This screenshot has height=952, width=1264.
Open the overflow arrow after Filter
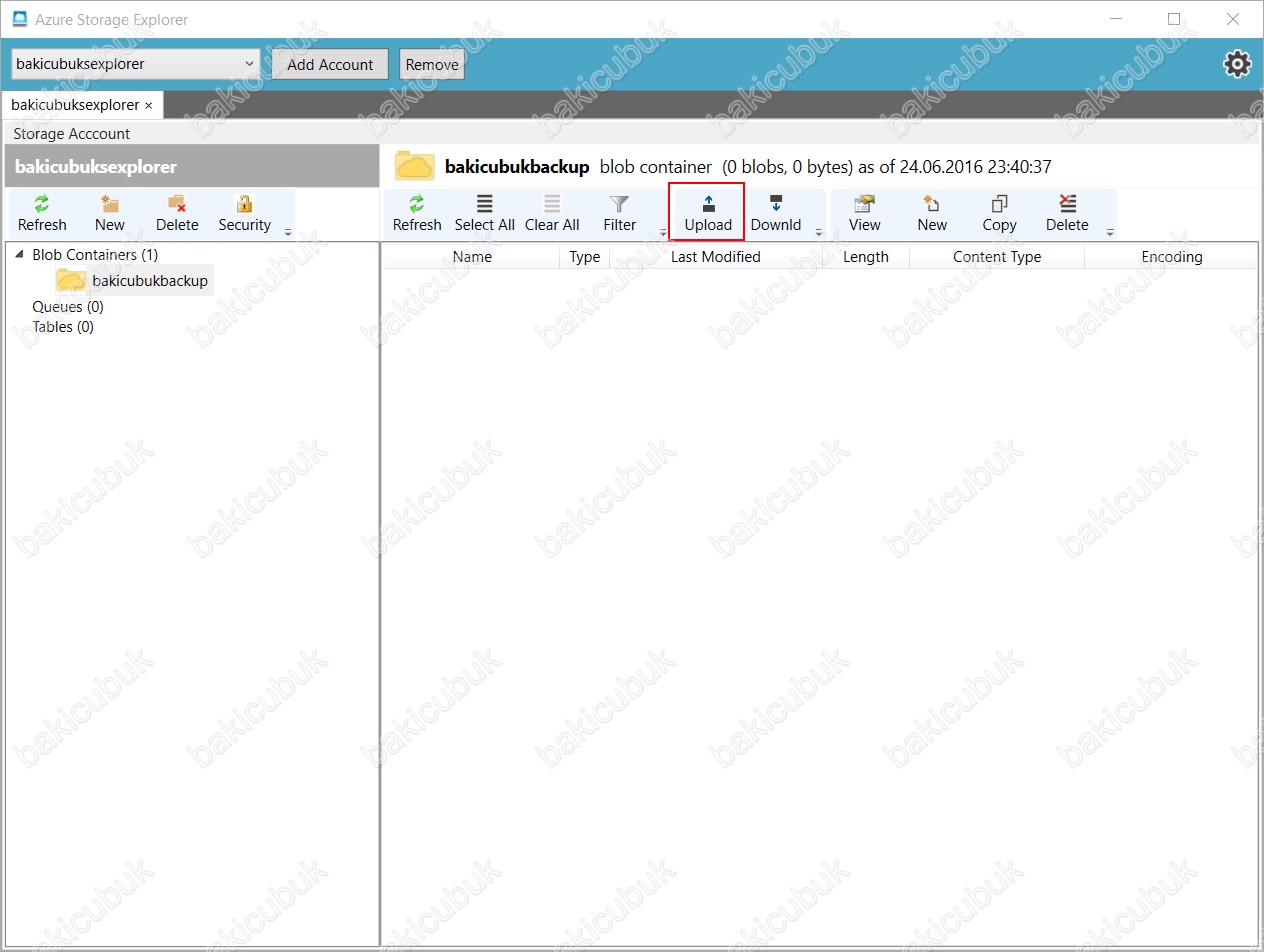pos(662,232)
